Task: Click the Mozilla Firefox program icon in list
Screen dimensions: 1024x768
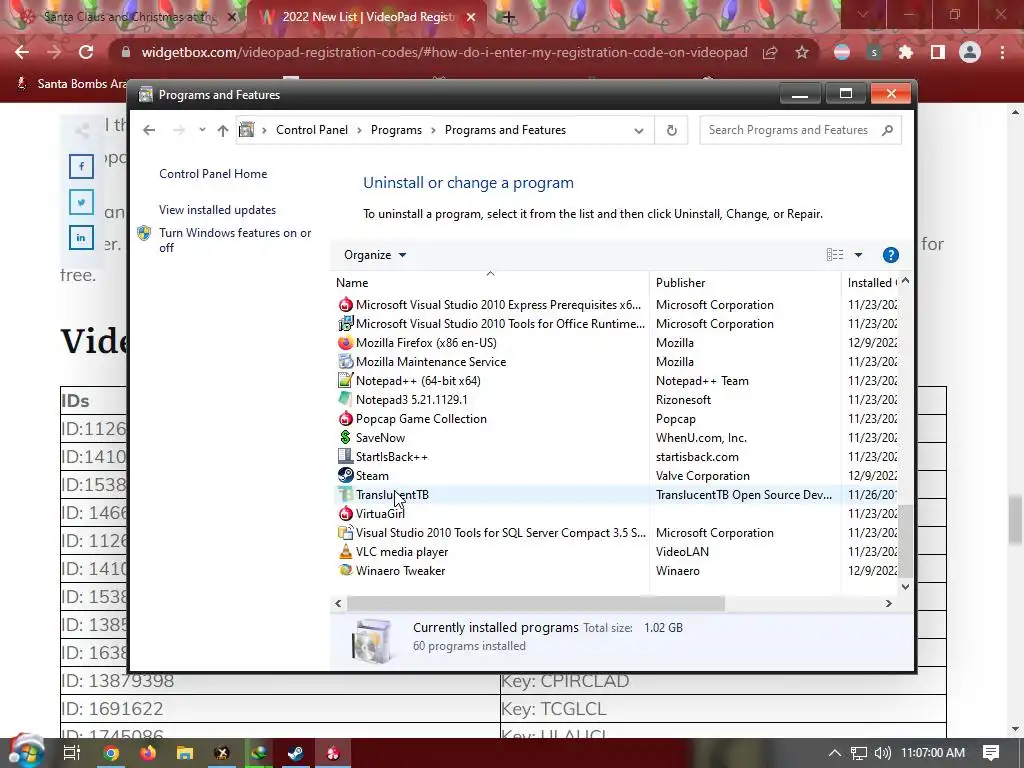Action: pos(345,343)
